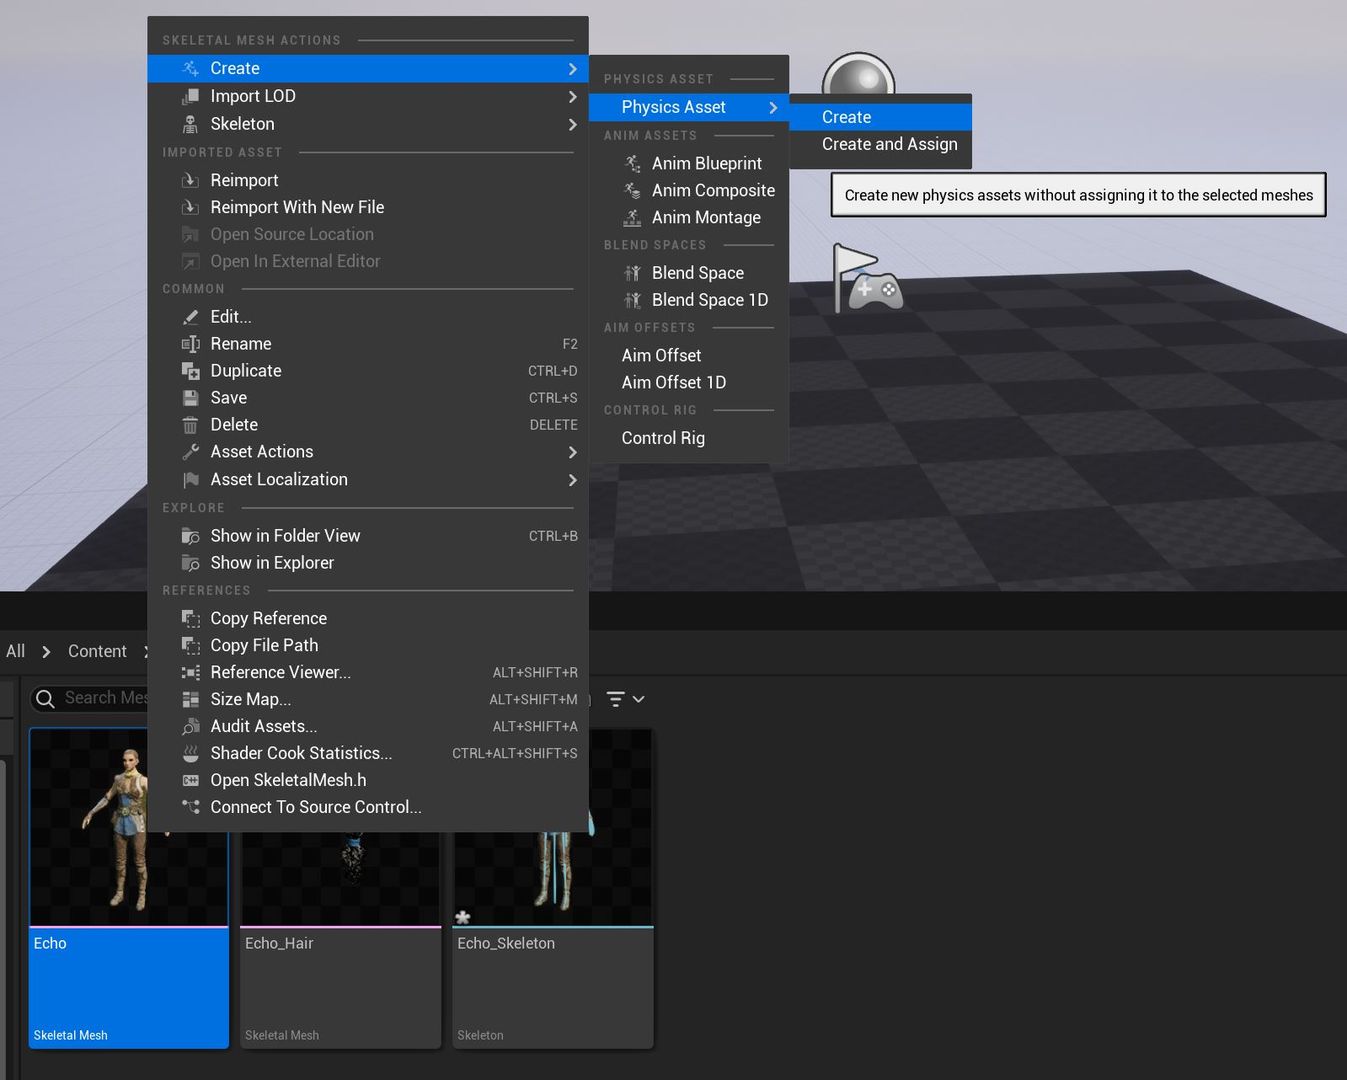Viewport: 1347px width, 1080px height.
Task: Click the Delete trash can icon
Action: click(x=190, y=424)
